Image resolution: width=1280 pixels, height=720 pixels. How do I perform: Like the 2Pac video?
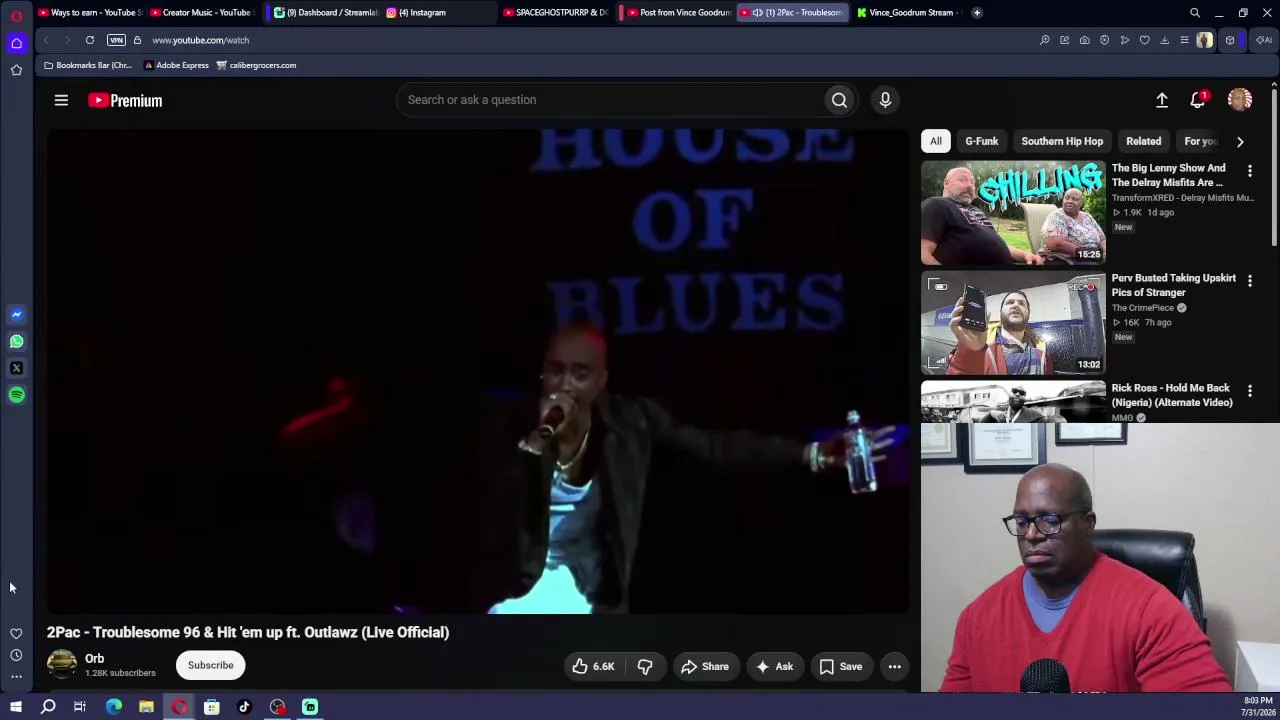pyautogui.click(x=592, y=666)
